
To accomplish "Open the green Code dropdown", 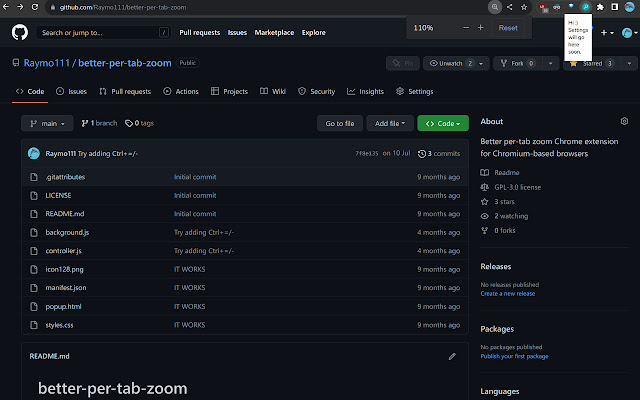I will pos(443,123).
